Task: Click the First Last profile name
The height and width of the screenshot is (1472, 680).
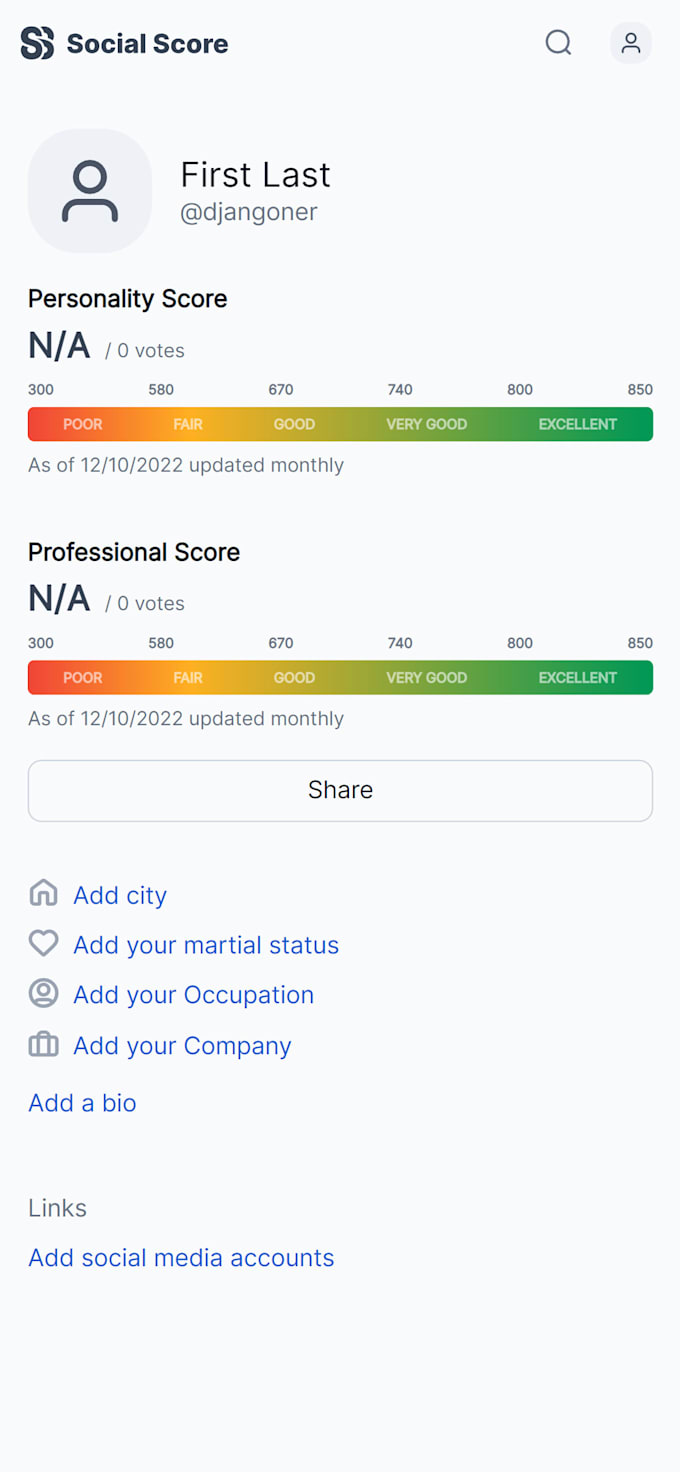Action: click(x=255, y=175)
